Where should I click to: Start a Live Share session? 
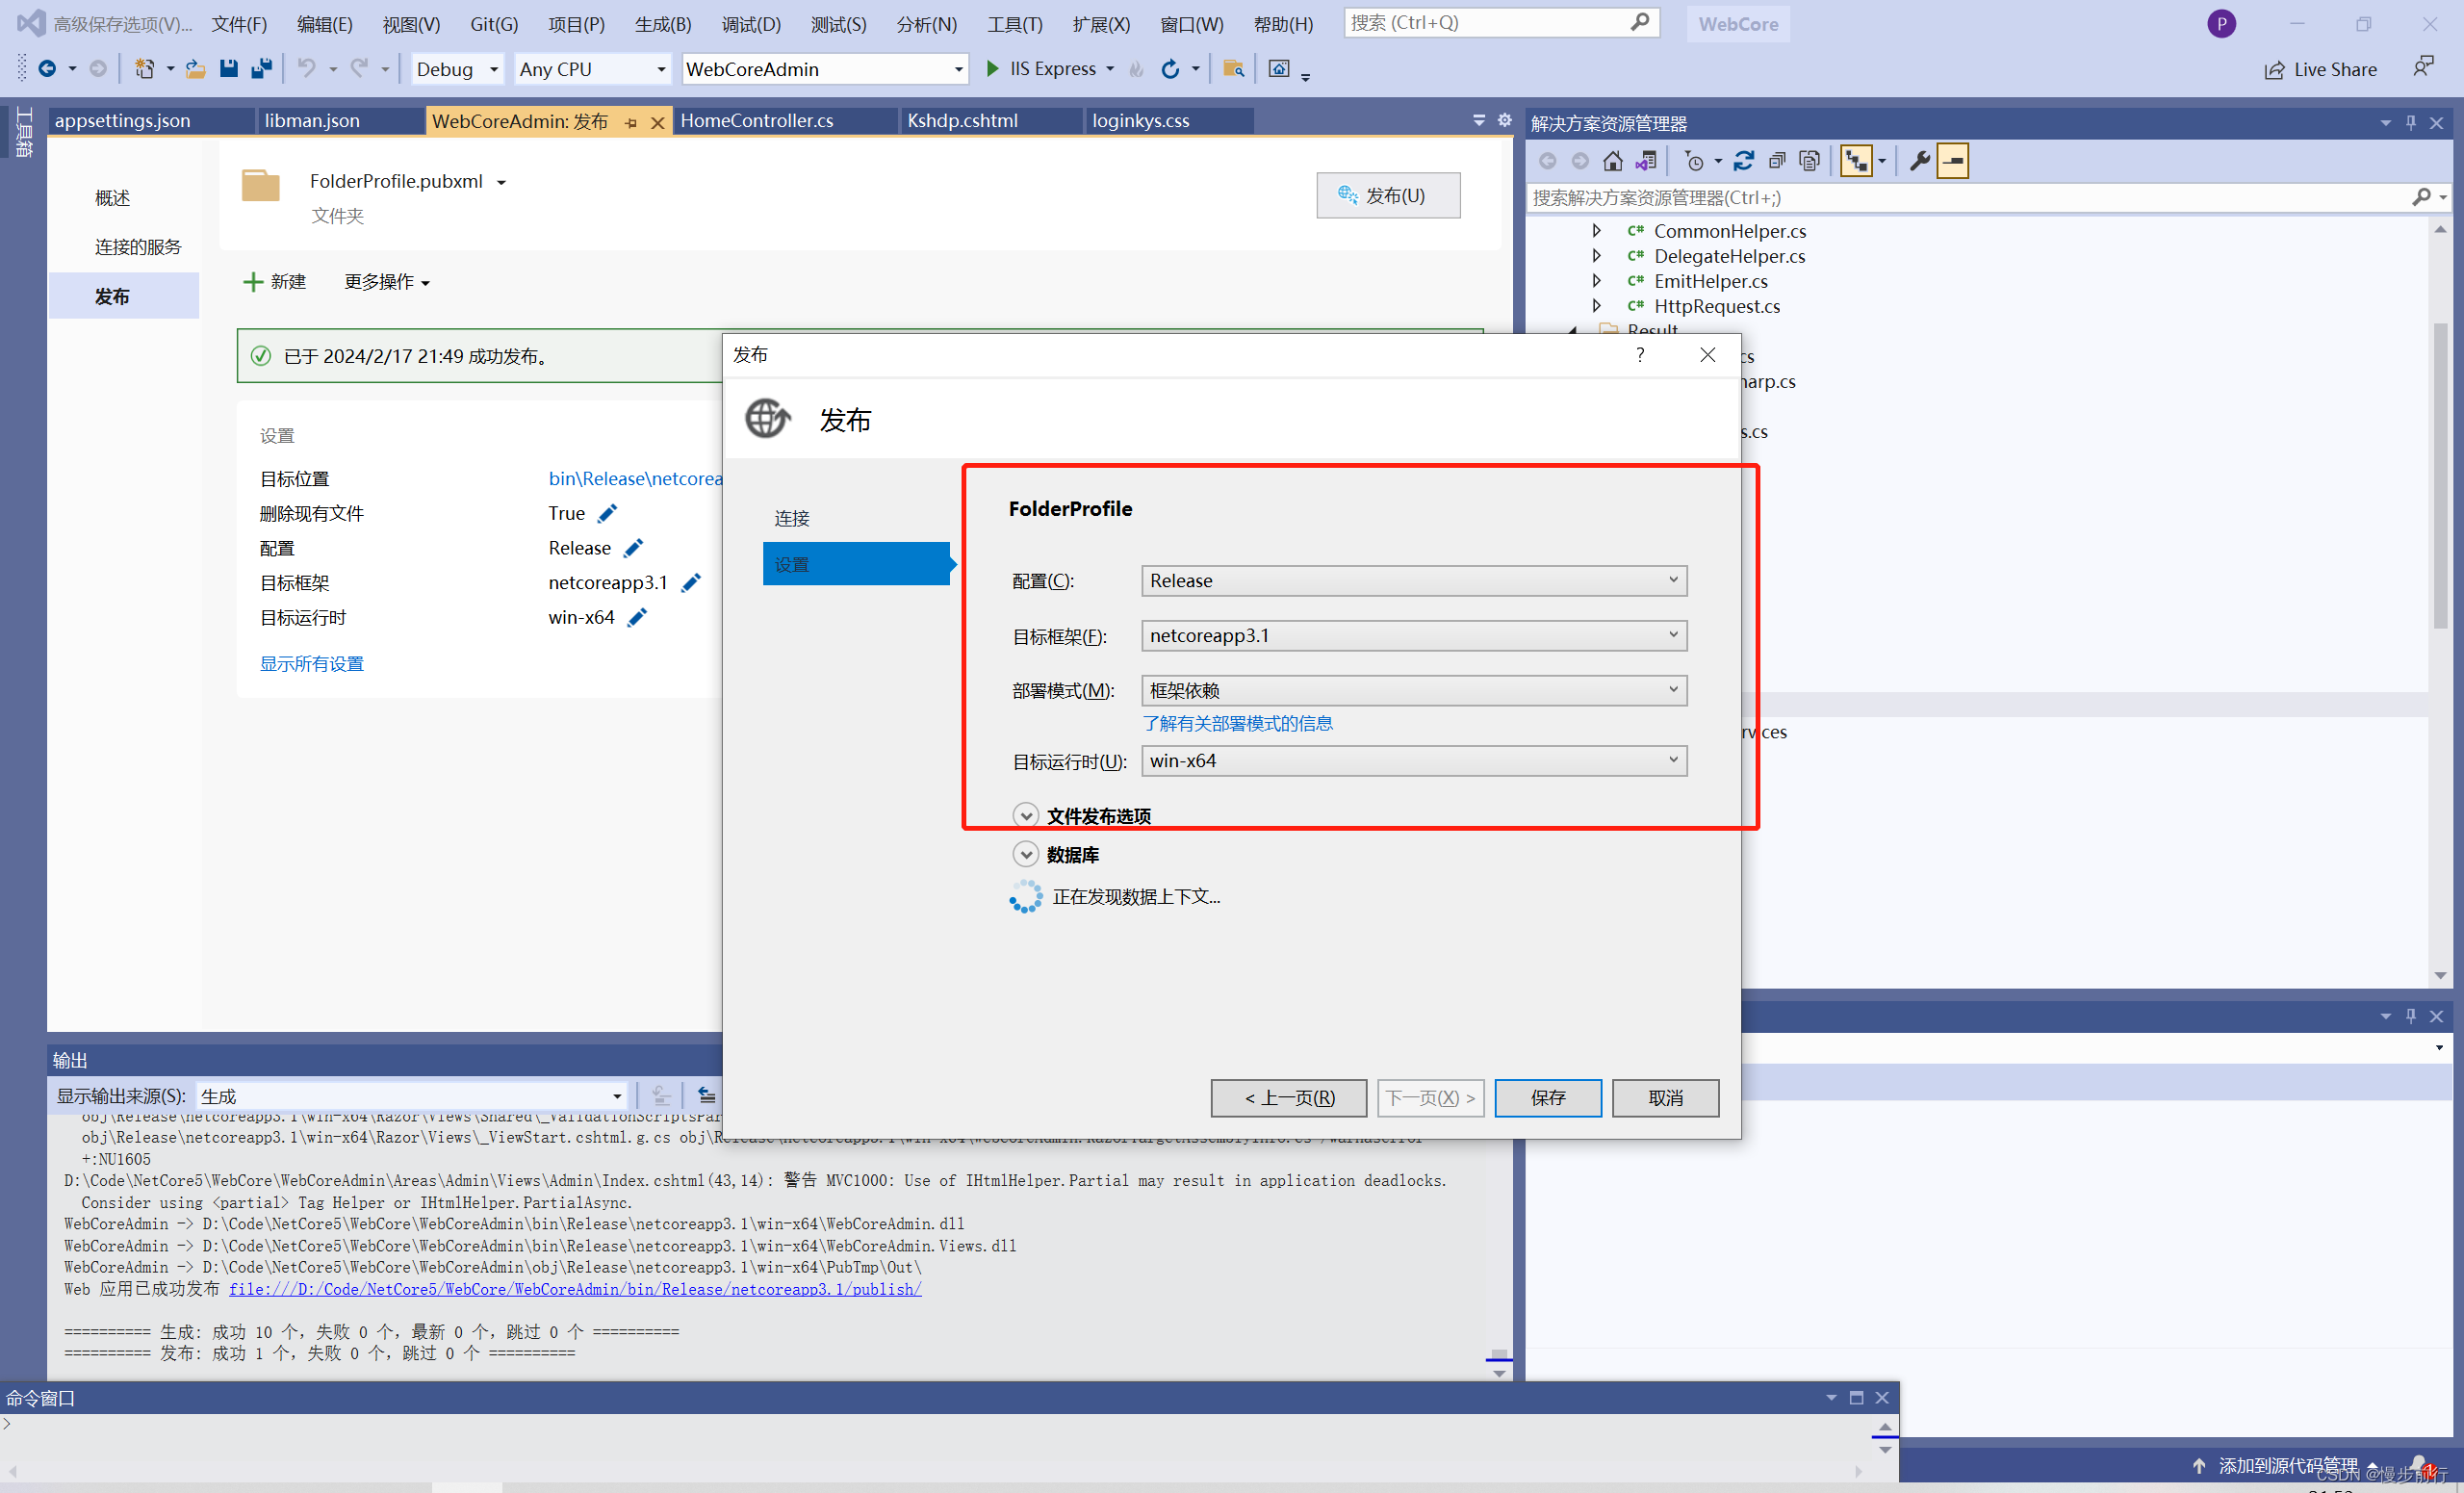click(x=2319, y=69)
